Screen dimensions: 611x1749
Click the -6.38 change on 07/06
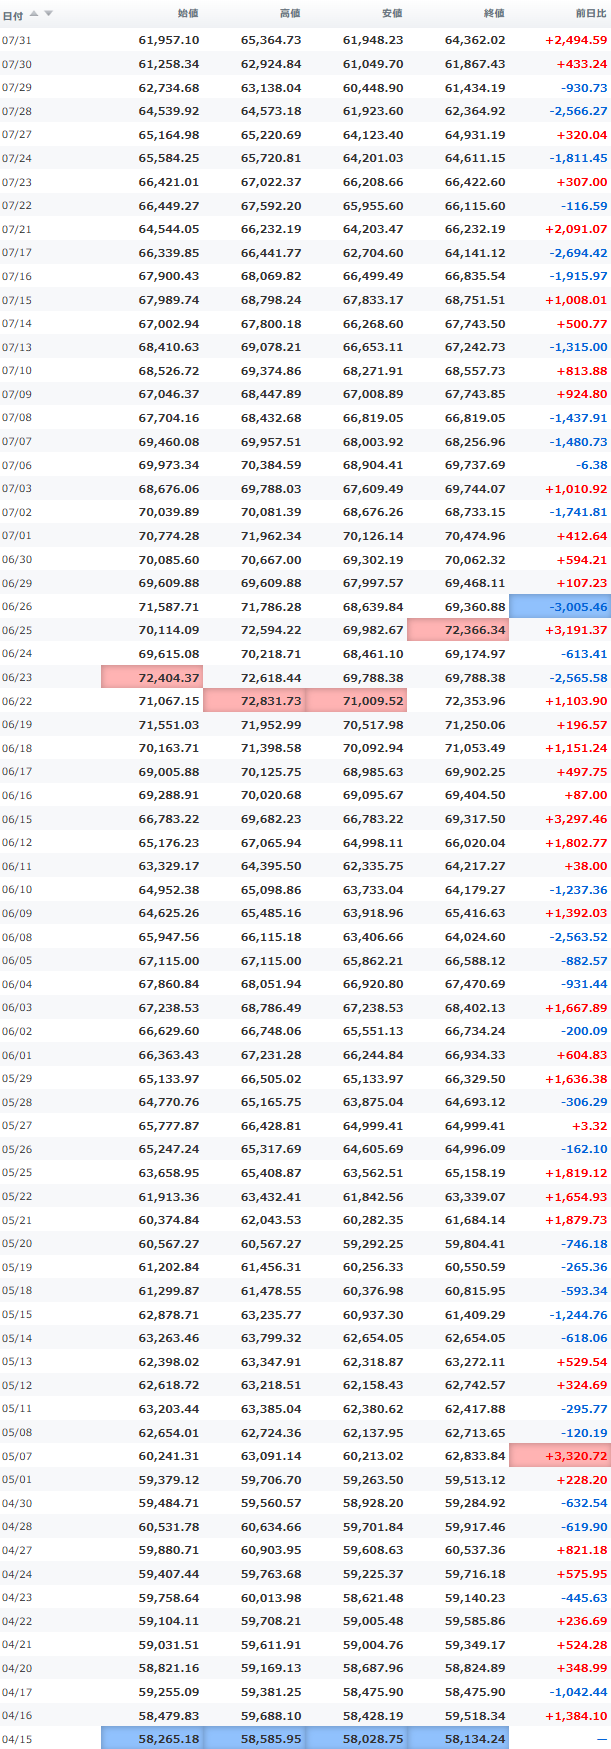(x=591, y=465)
